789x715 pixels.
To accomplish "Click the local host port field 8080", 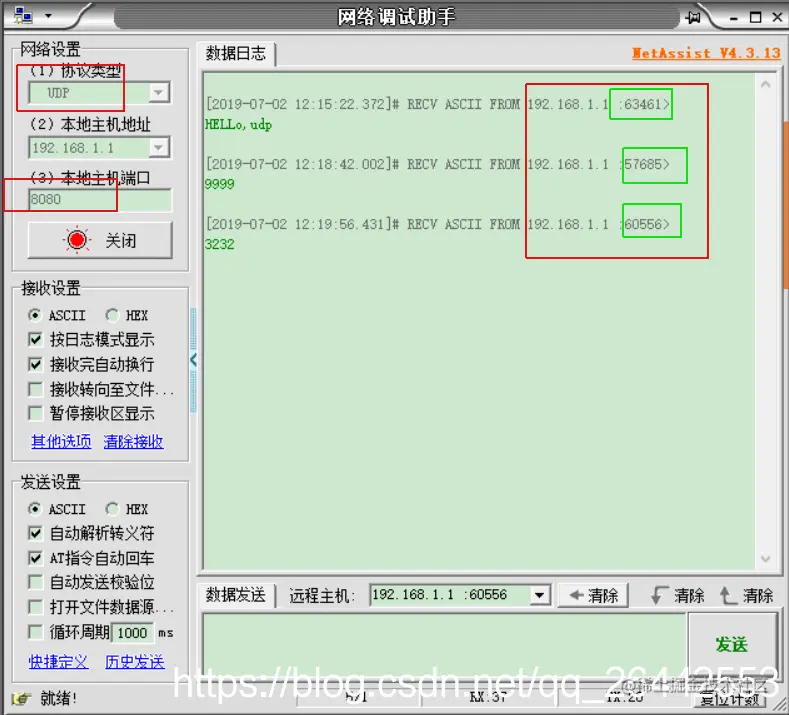I will (x=100, y=200).
